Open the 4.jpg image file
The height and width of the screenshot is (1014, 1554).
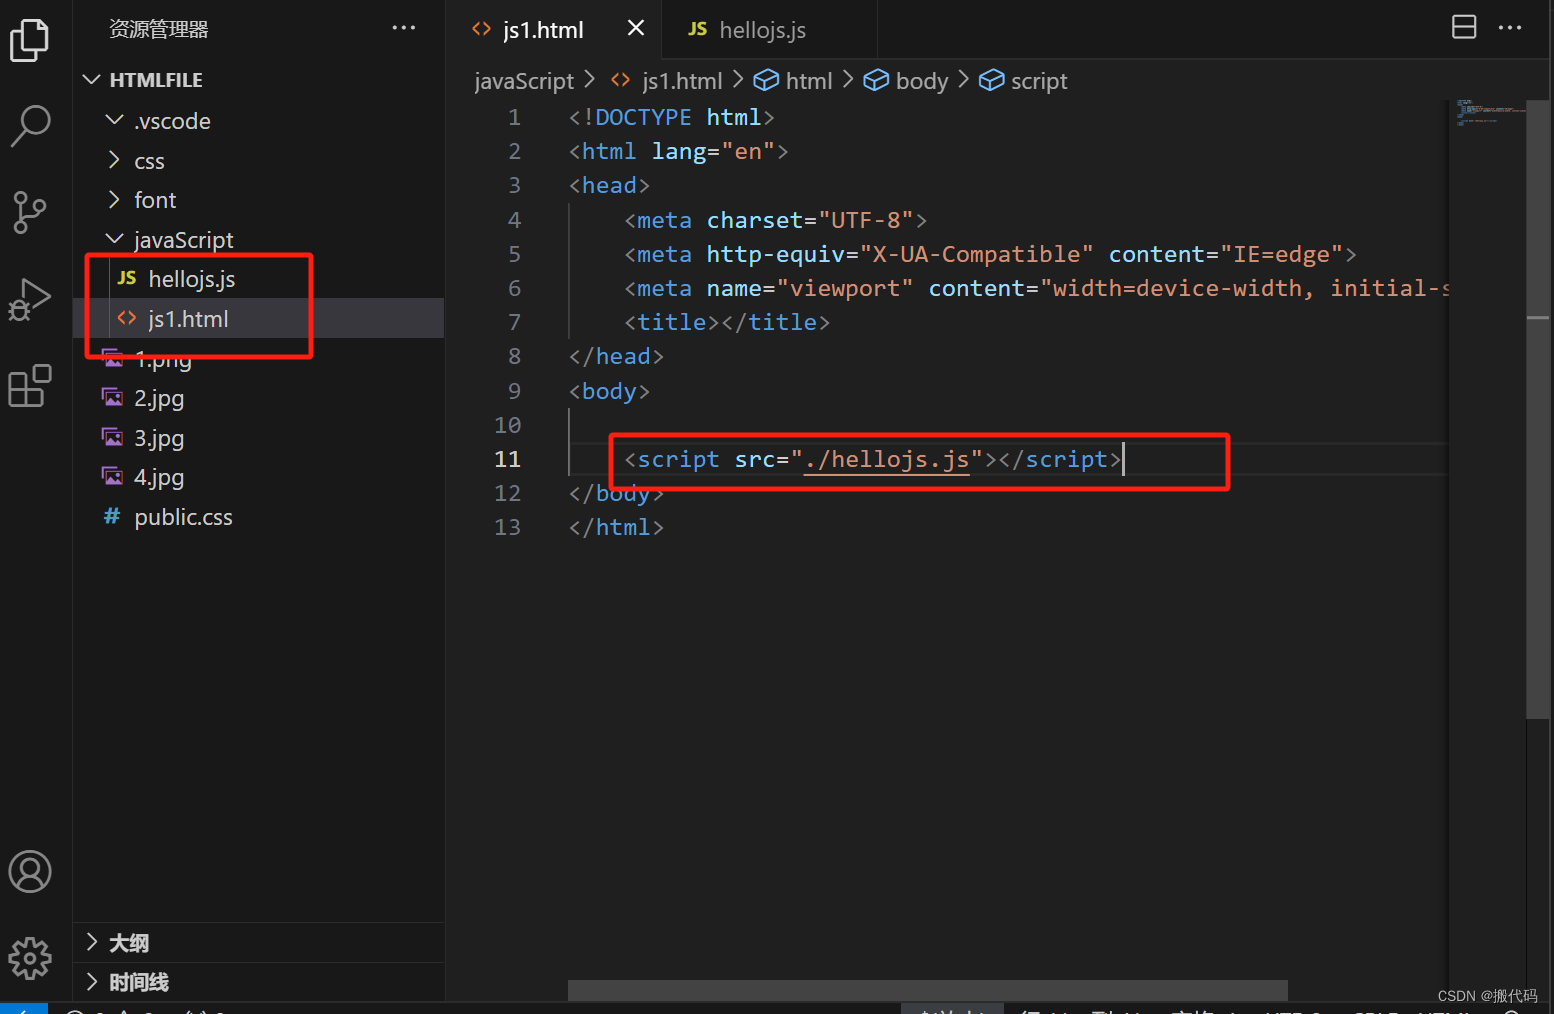click(258, 477)
